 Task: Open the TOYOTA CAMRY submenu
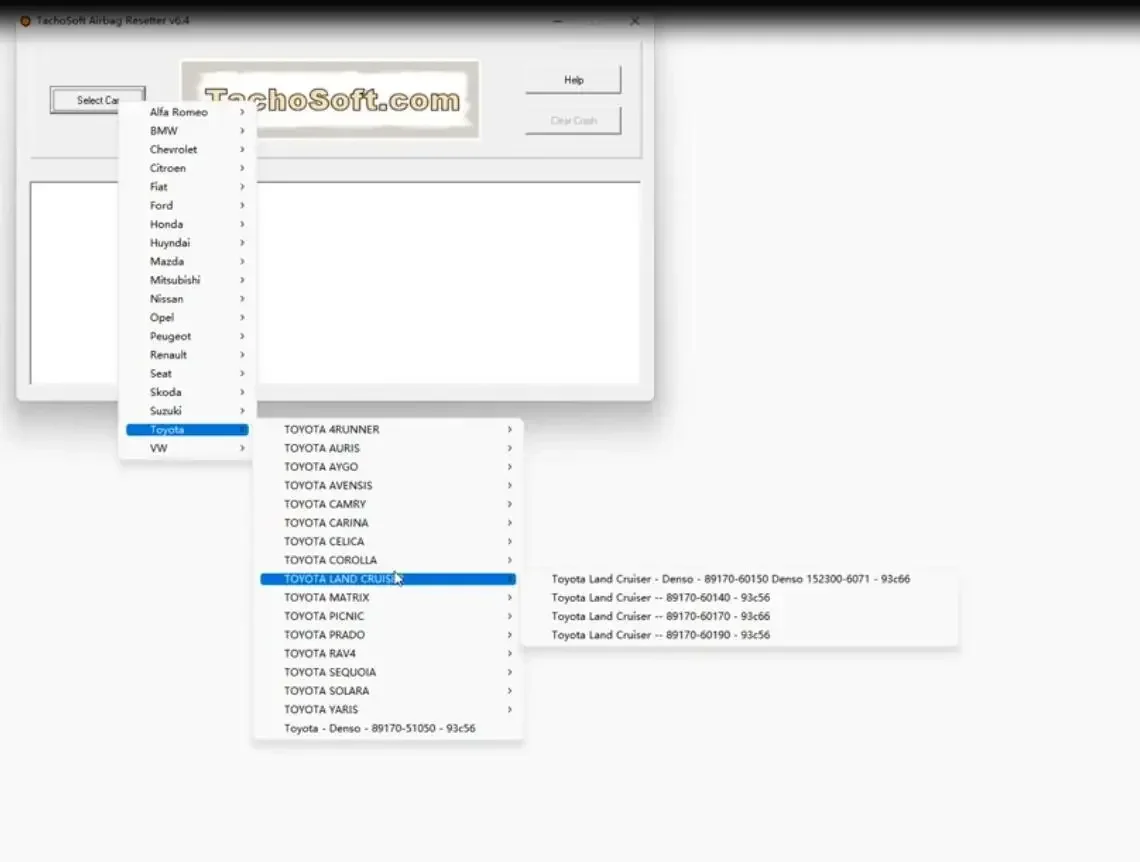coord(388,504)
